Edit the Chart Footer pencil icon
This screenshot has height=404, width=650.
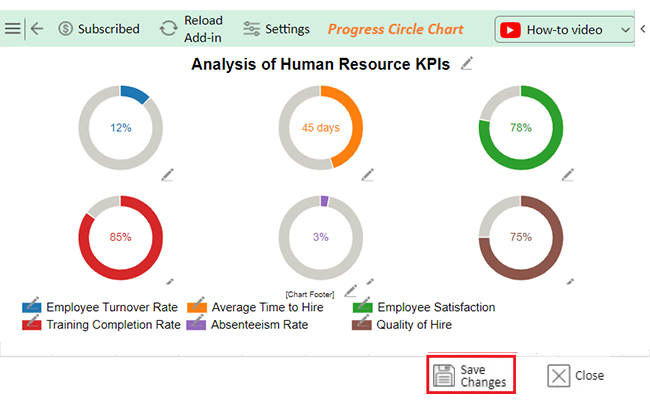(x=351, y=290)
